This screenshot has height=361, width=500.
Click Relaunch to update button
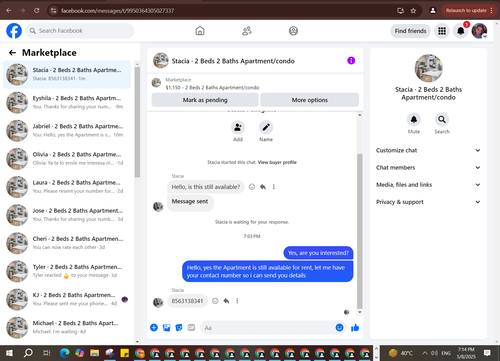tap(469, 11)
